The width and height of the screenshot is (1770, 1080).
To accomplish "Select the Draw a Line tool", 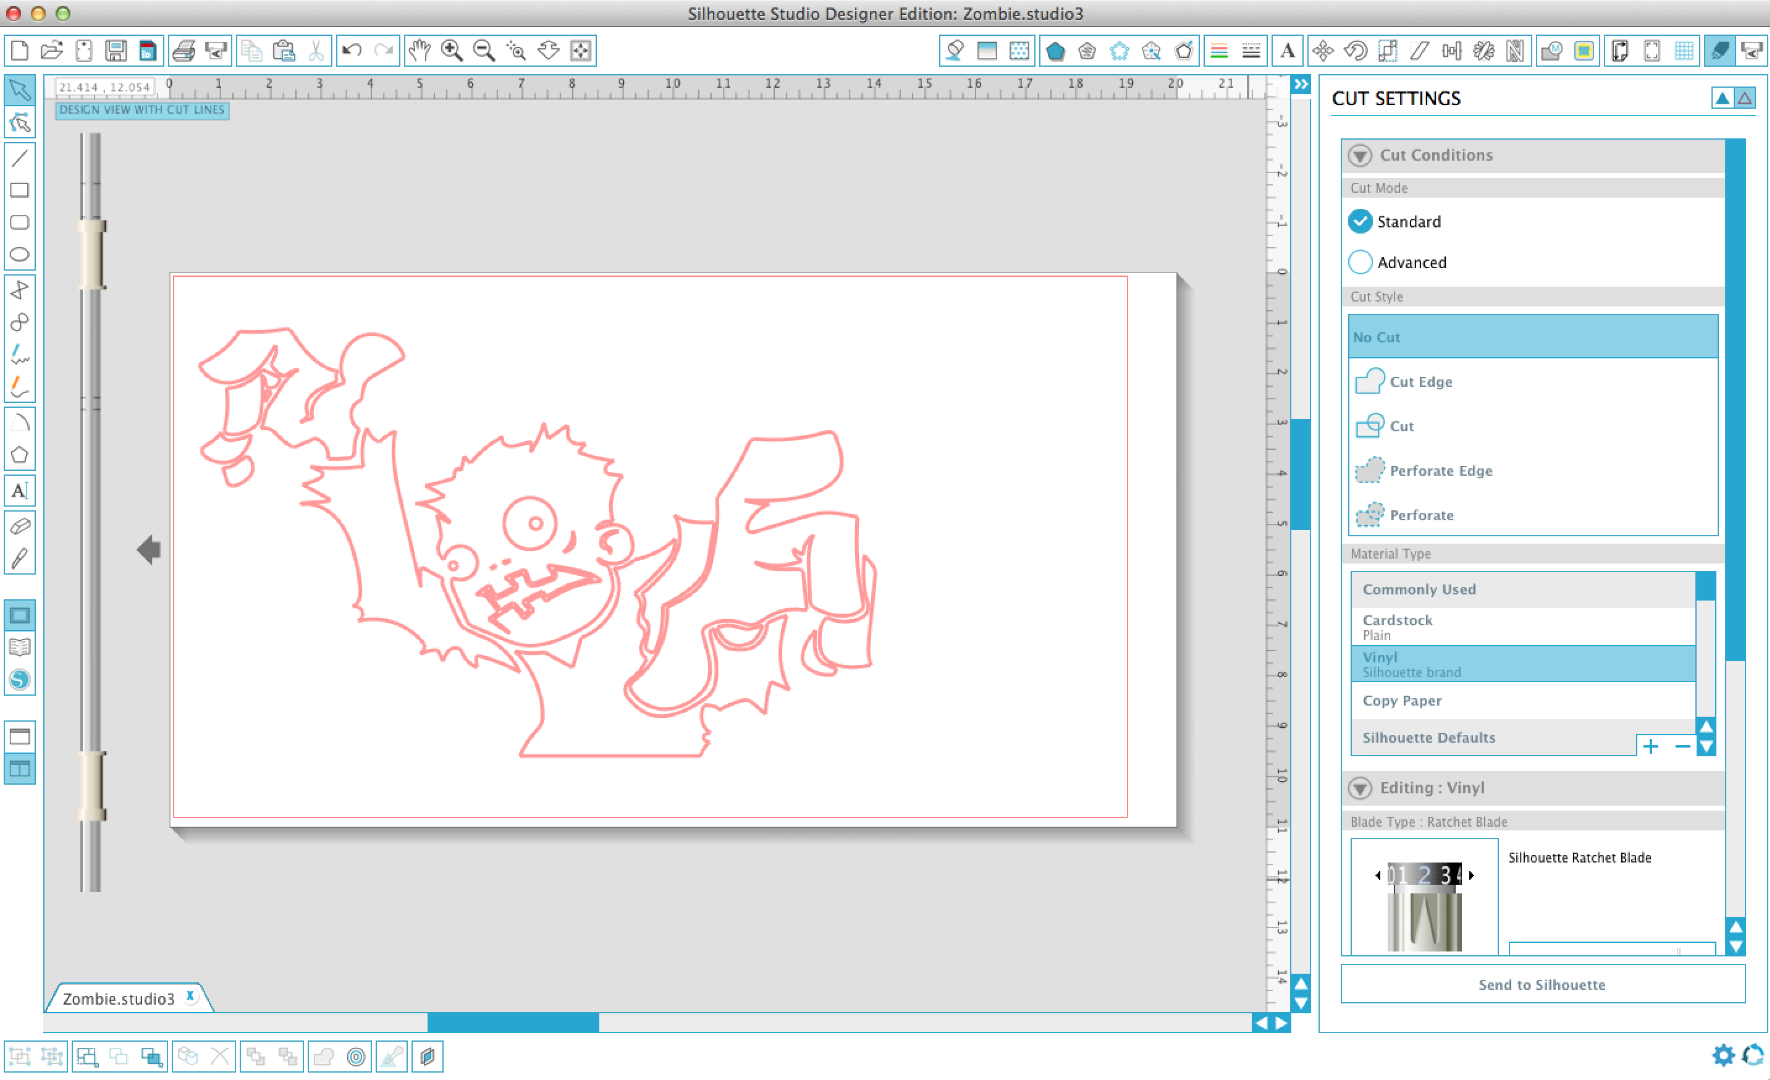I will pos(20,158).
